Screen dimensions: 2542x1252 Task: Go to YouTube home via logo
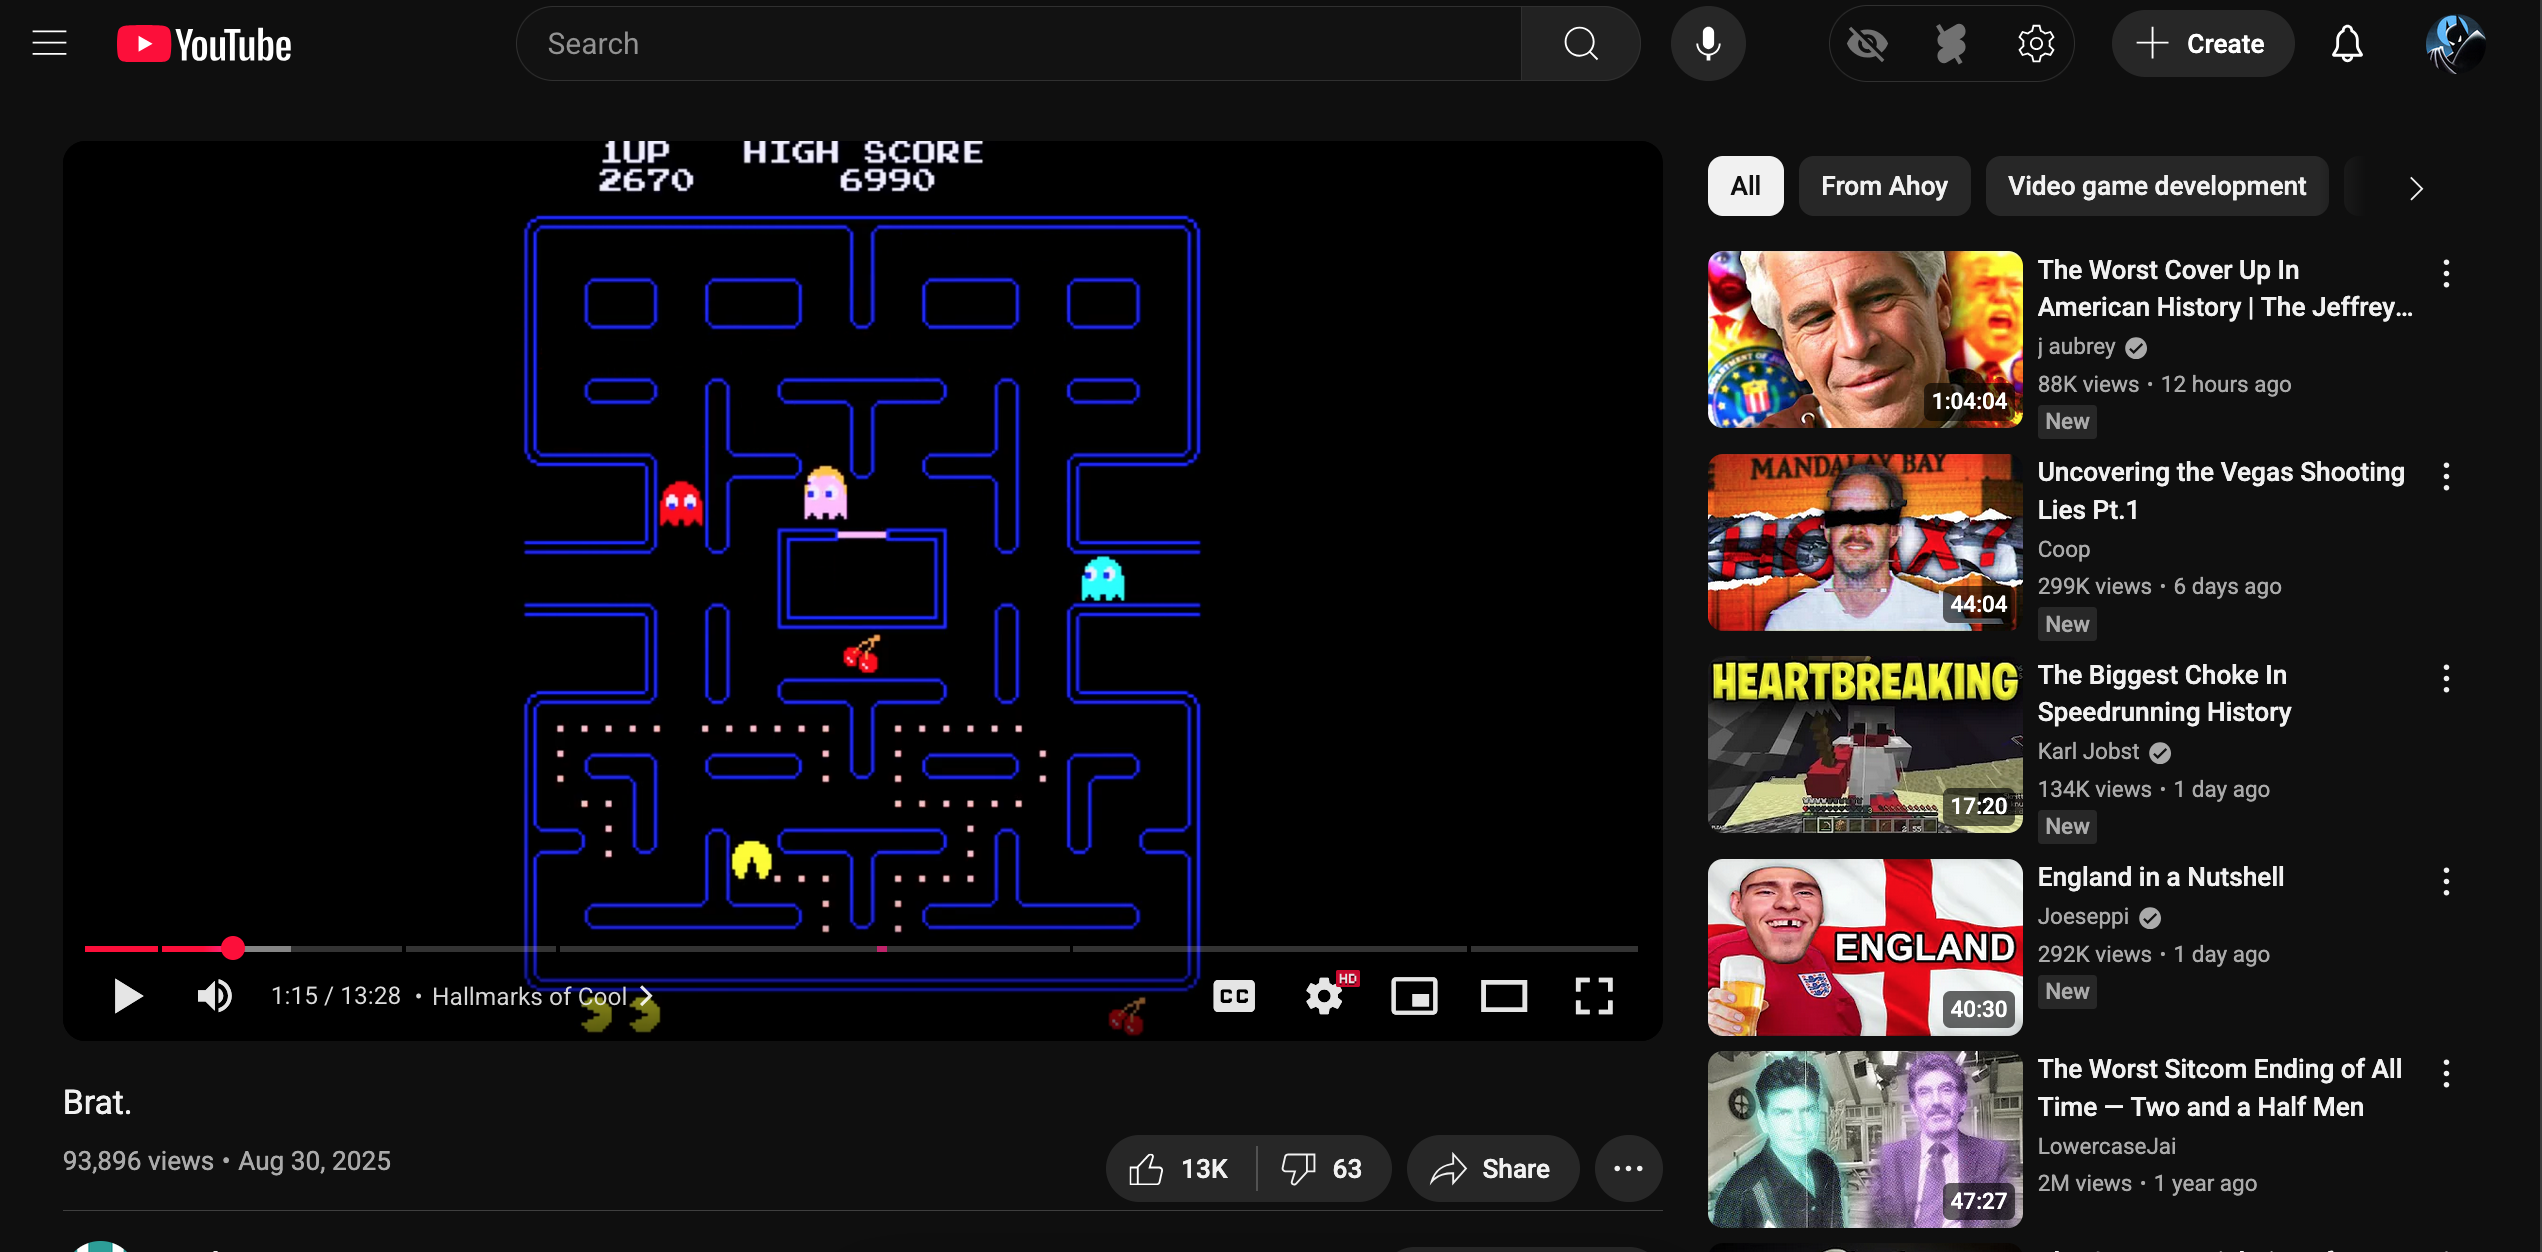coord(204,44)
